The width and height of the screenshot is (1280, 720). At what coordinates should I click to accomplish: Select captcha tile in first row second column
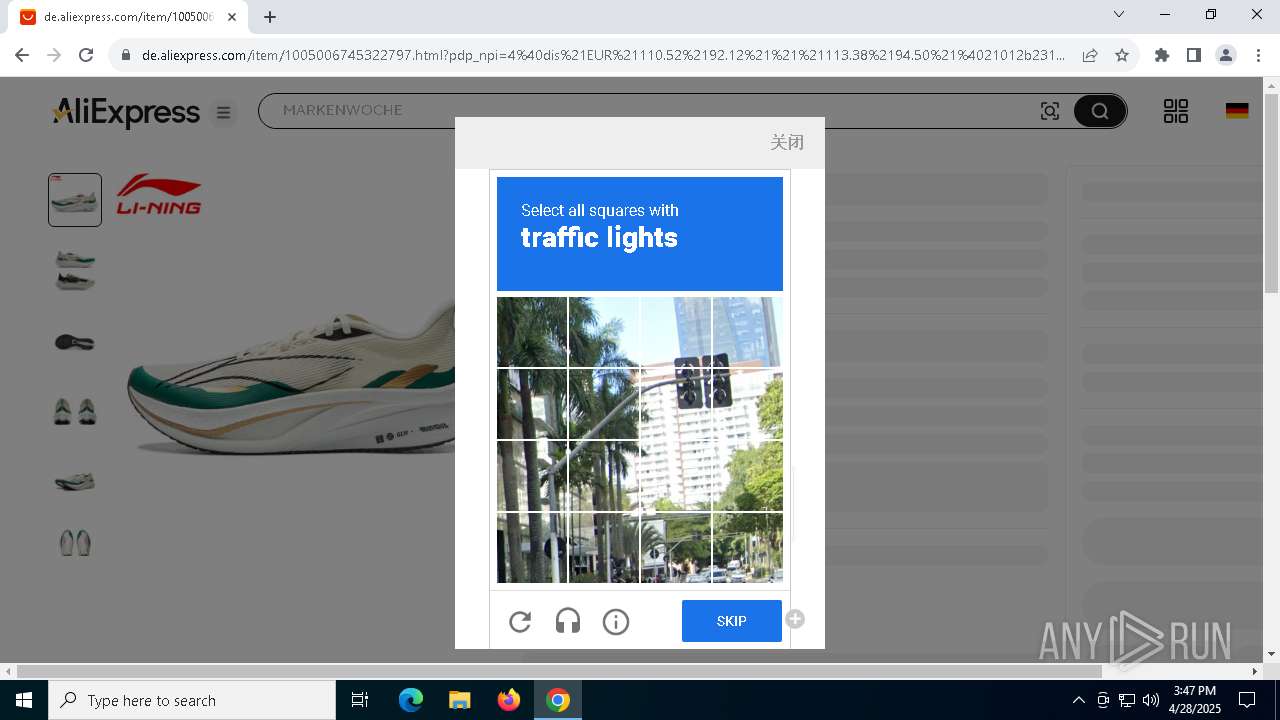coord(604,332)
